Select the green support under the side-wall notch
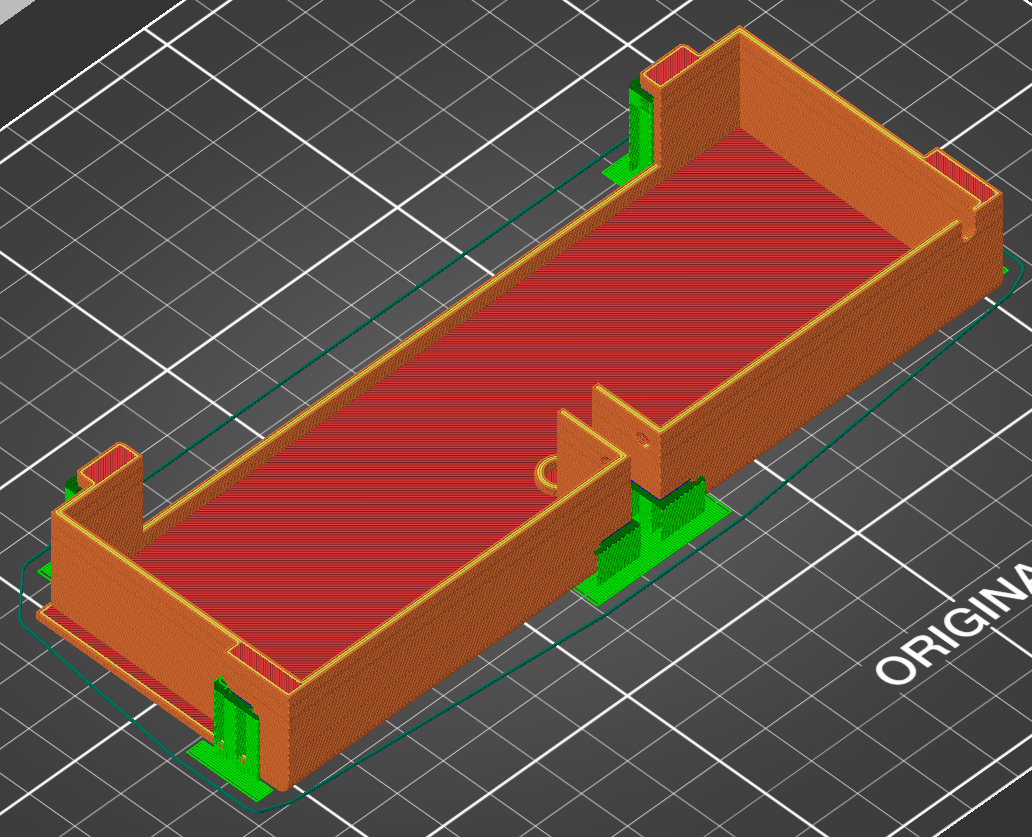The height and width of the screenshot is (837, 1032). (654, 540)
